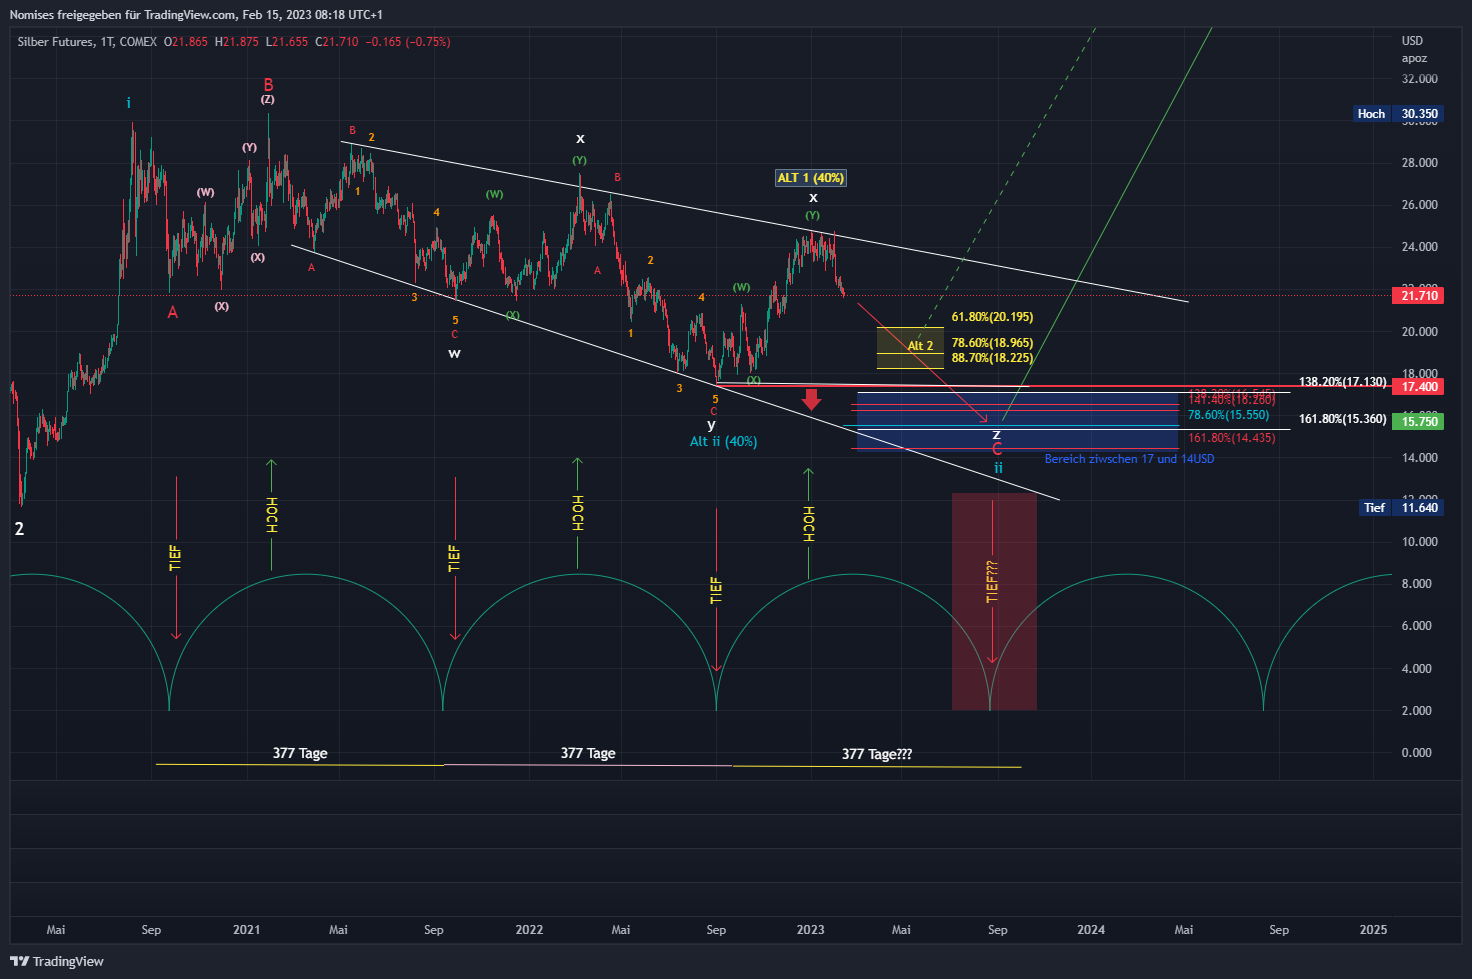Click the 61.80%(20.195) Fibonacci level

tap(992, 317)
